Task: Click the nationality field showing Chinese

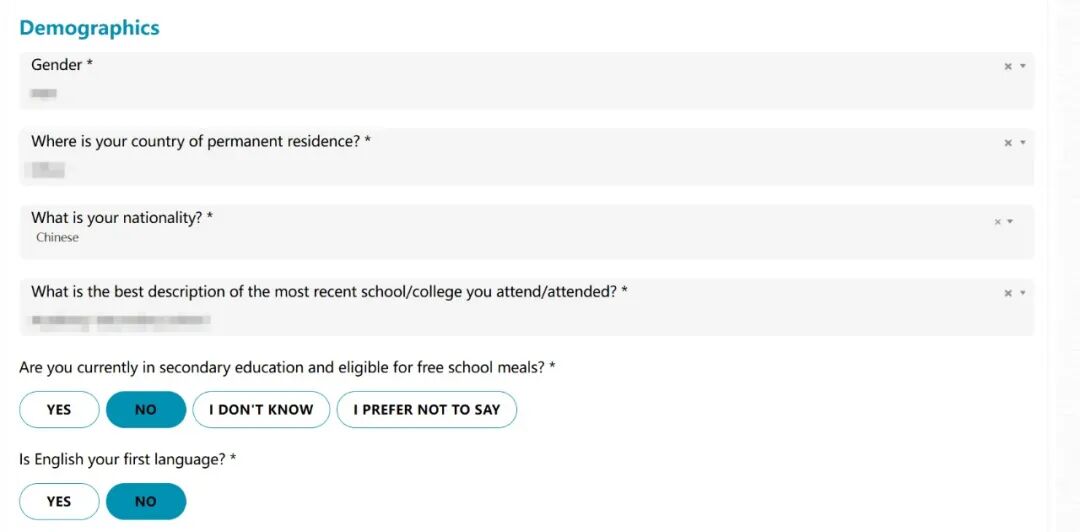Action: tap(526, 232)
